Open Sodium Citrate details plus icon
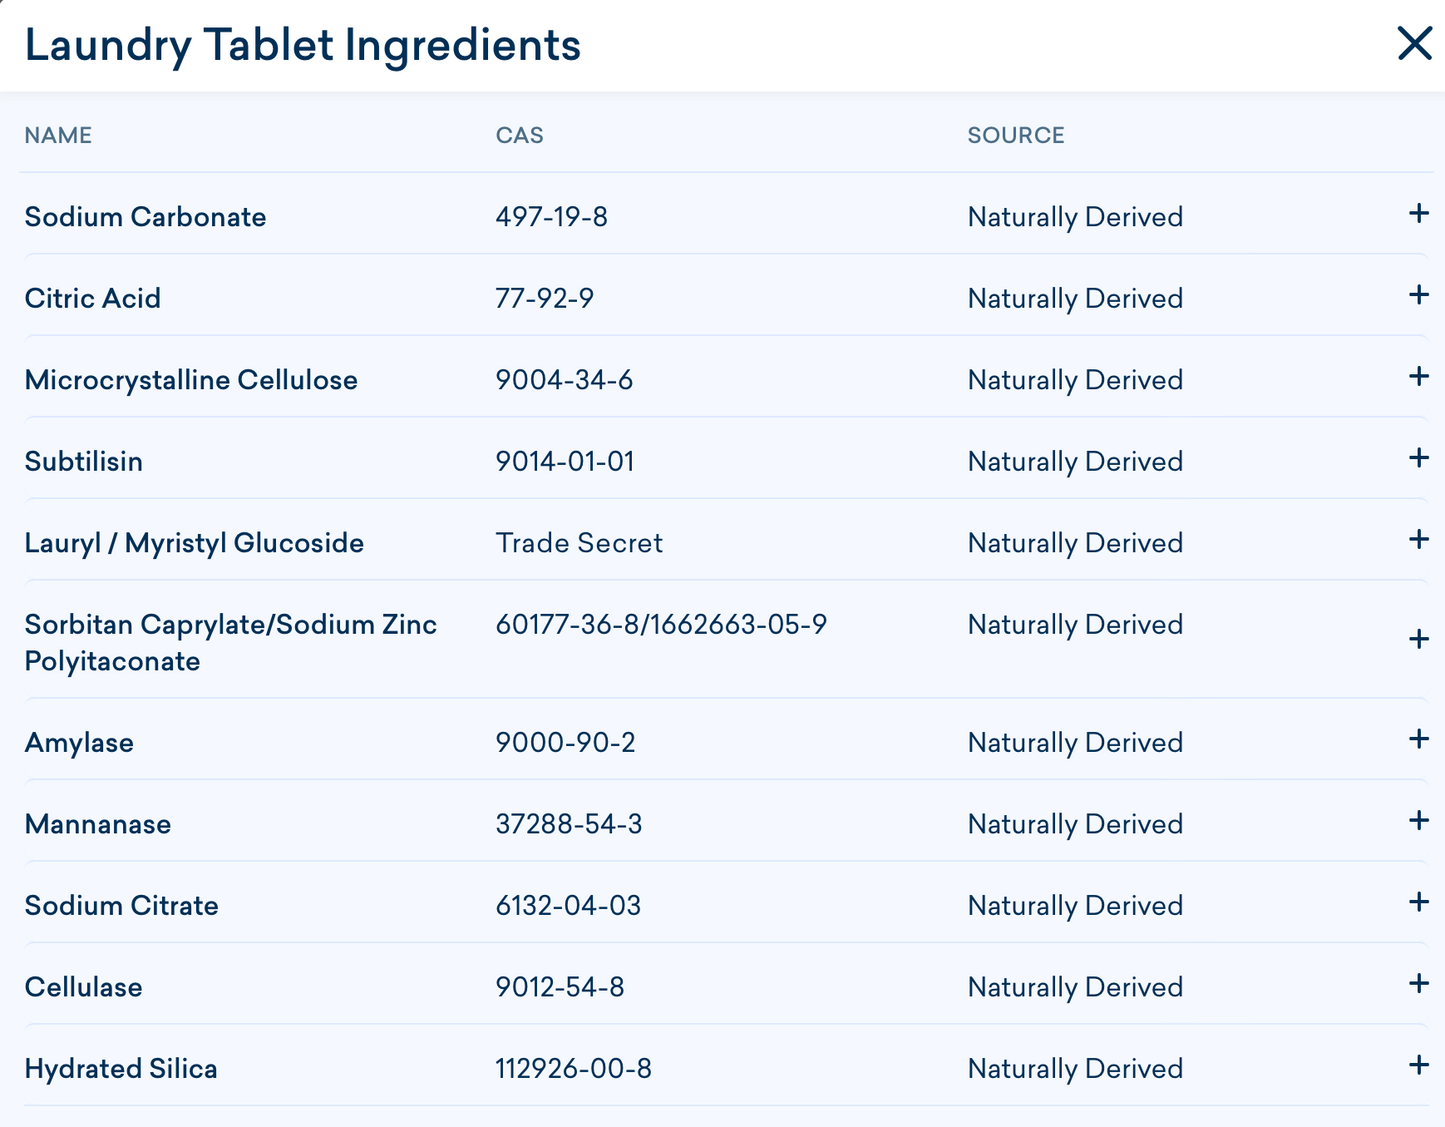This screenshot has width=1445, height=1127. [x=1418, y=902]
